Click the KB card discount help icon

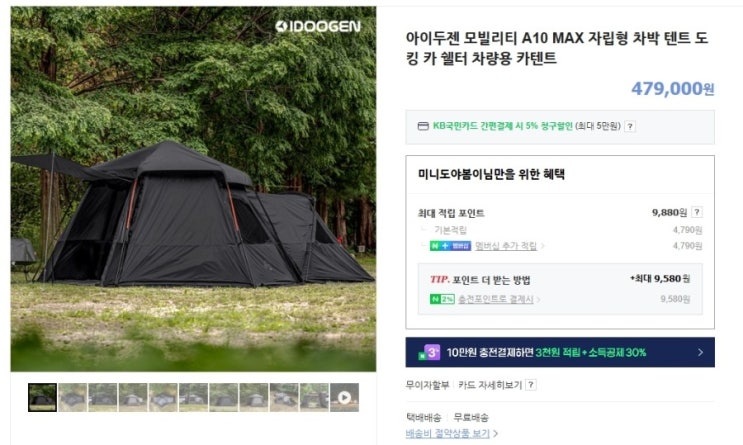(629, 127)
